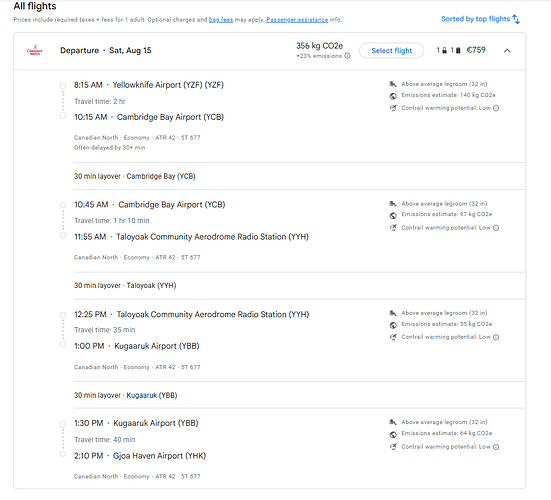This screenshot has height=500, width=551.
Task: Click the carry-on bag allowance icon
Action: click(x=444, y=51)
